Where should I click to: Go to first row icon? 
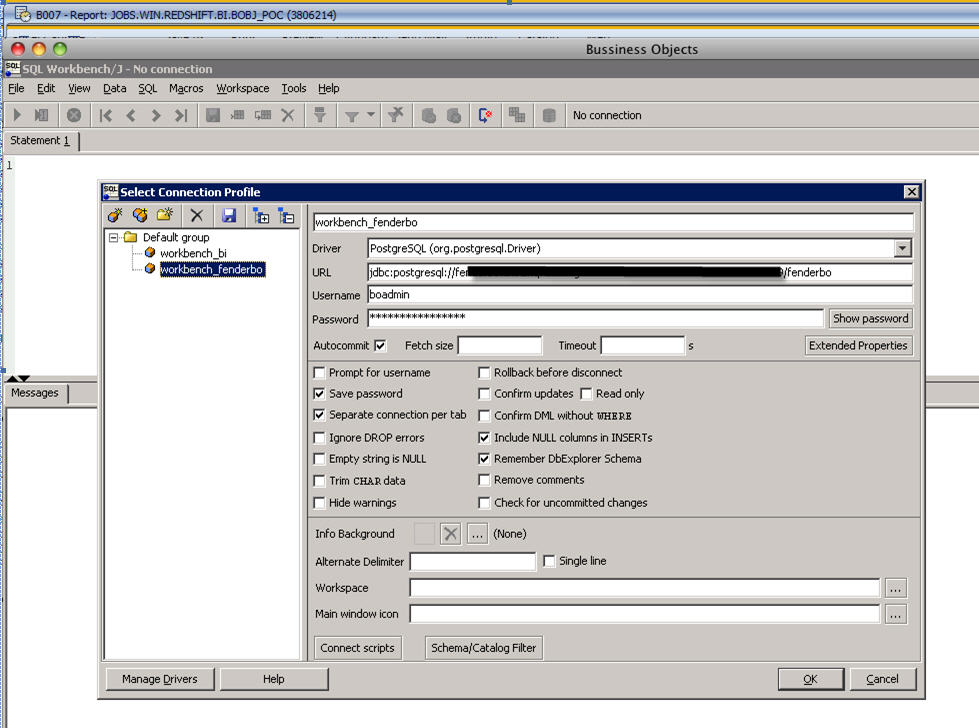pyautogui.click(x=106, y=115)
